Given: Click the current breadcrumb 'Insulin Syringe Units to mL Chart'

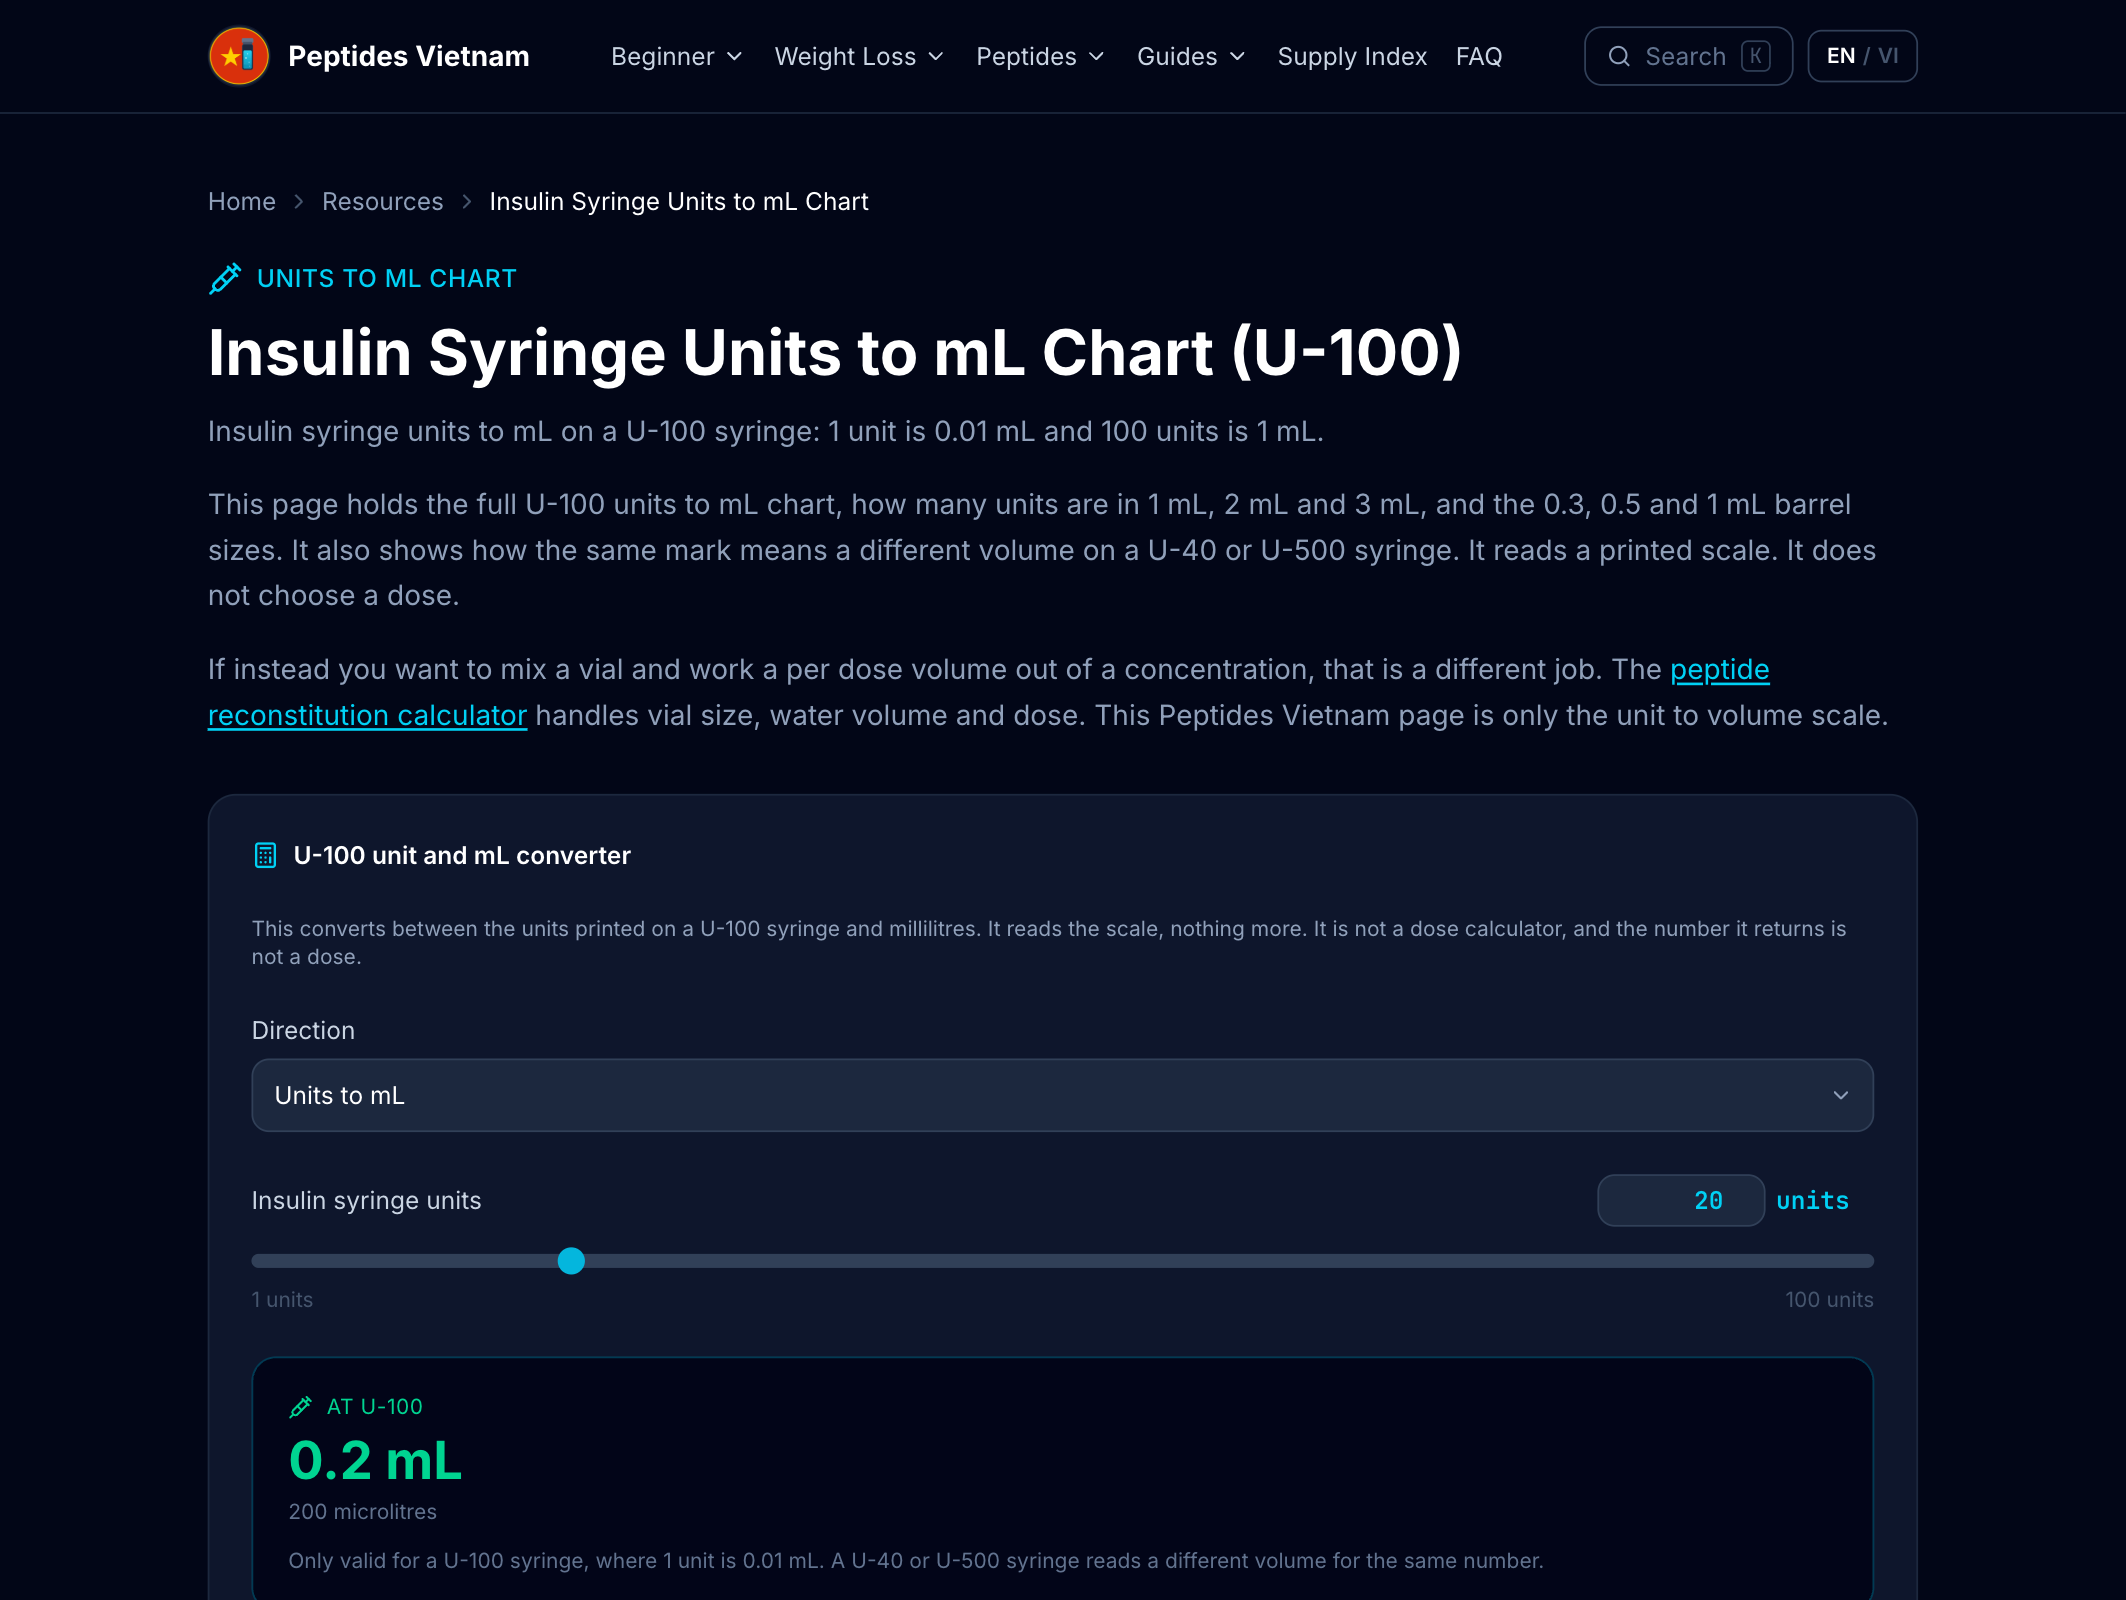Looking at the screenshot, I should click(679, 201).
